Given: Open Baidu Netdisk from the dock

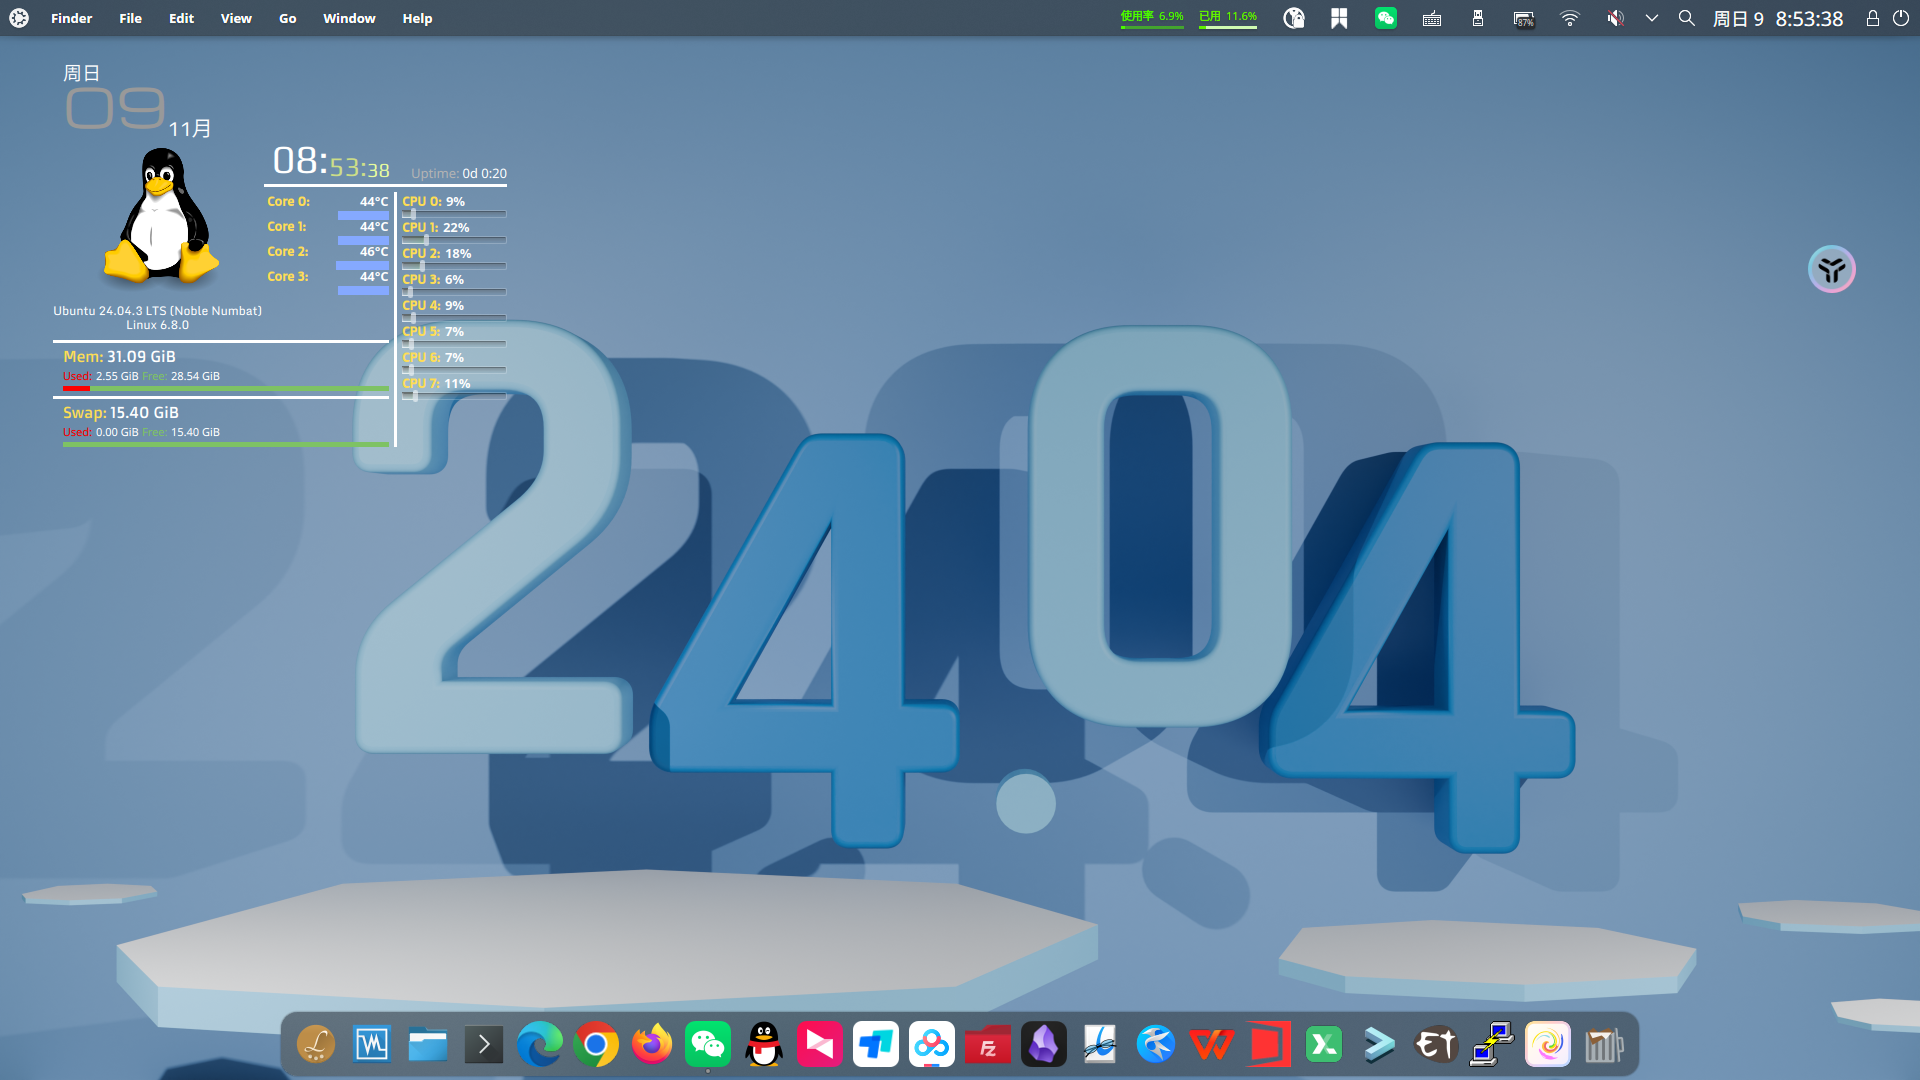Looking at the screenshot, I should coord(931,1043).
